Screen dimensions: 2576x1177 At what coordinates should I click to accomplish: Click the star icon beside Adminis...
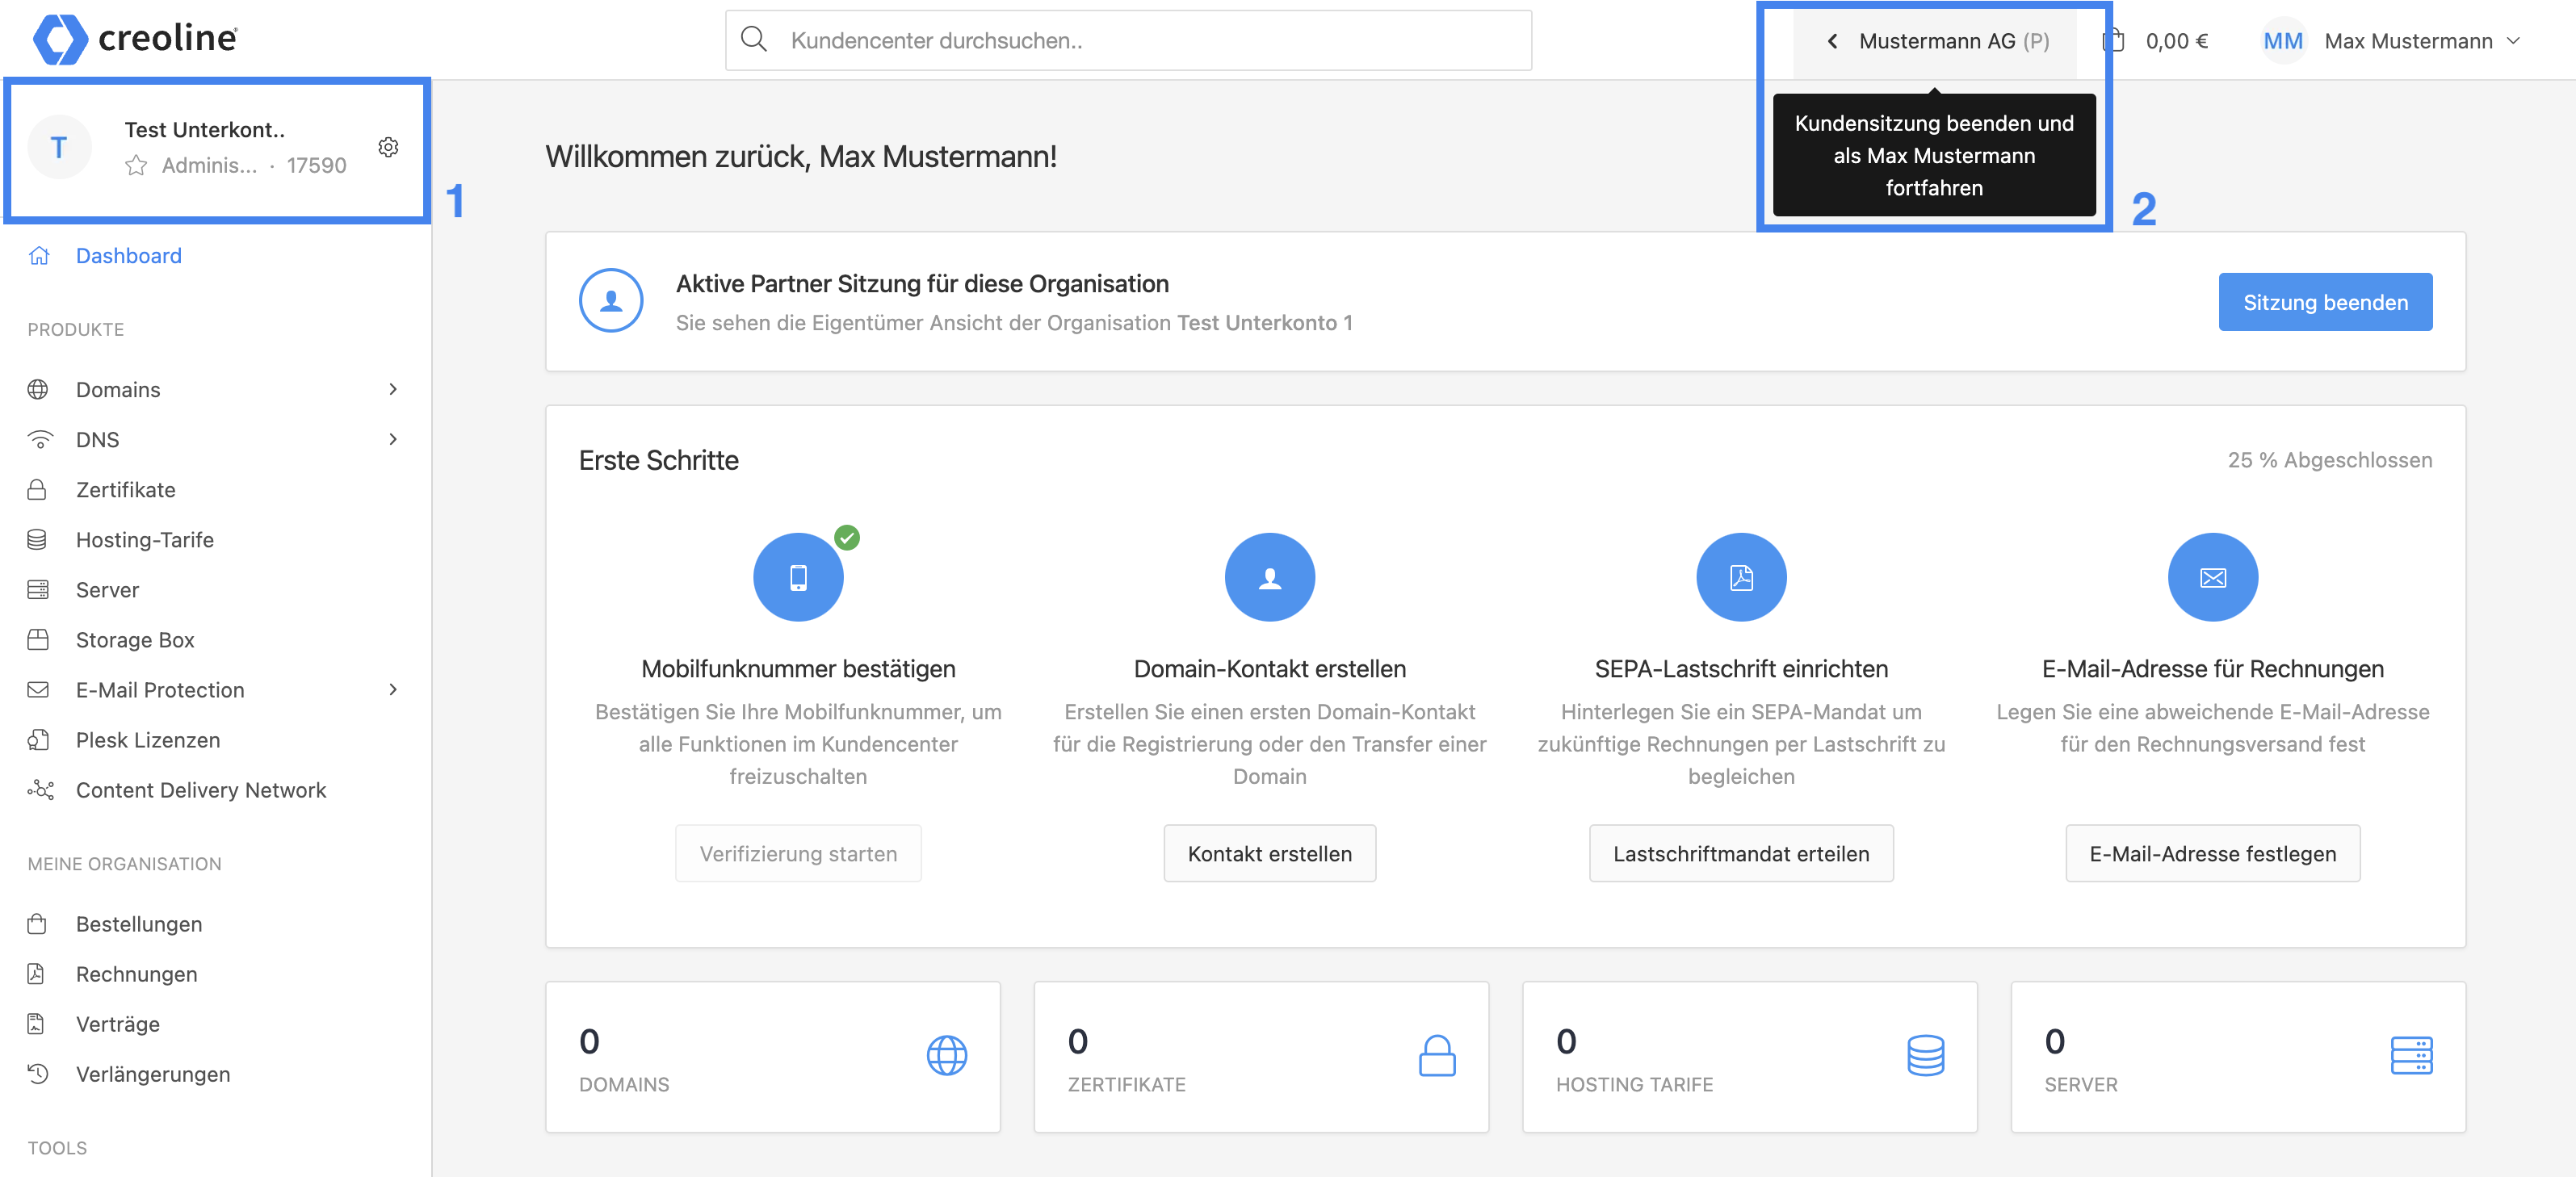[x=137, y=165]
